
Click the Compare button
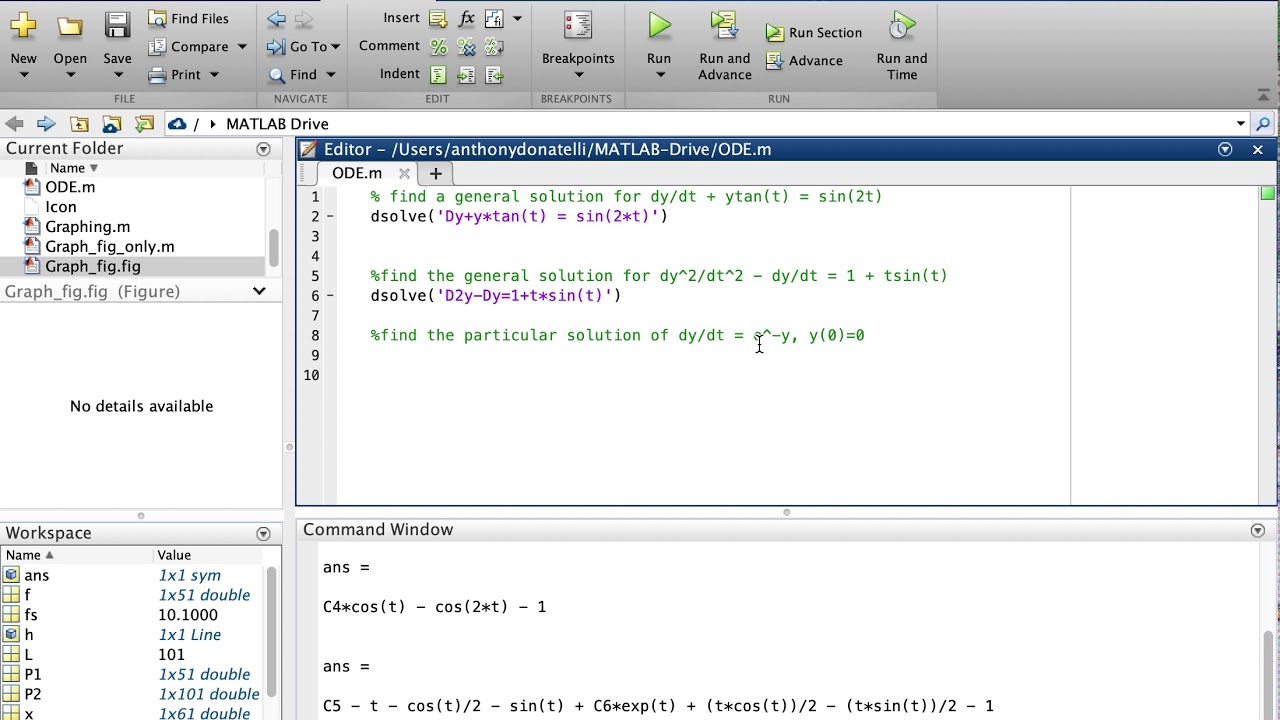(189, 46)
